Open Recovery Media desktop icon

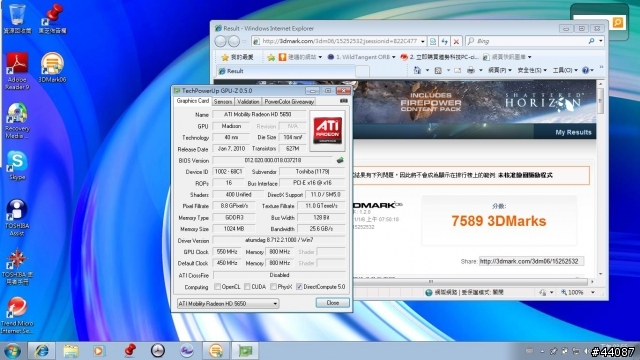coord(17,121)
